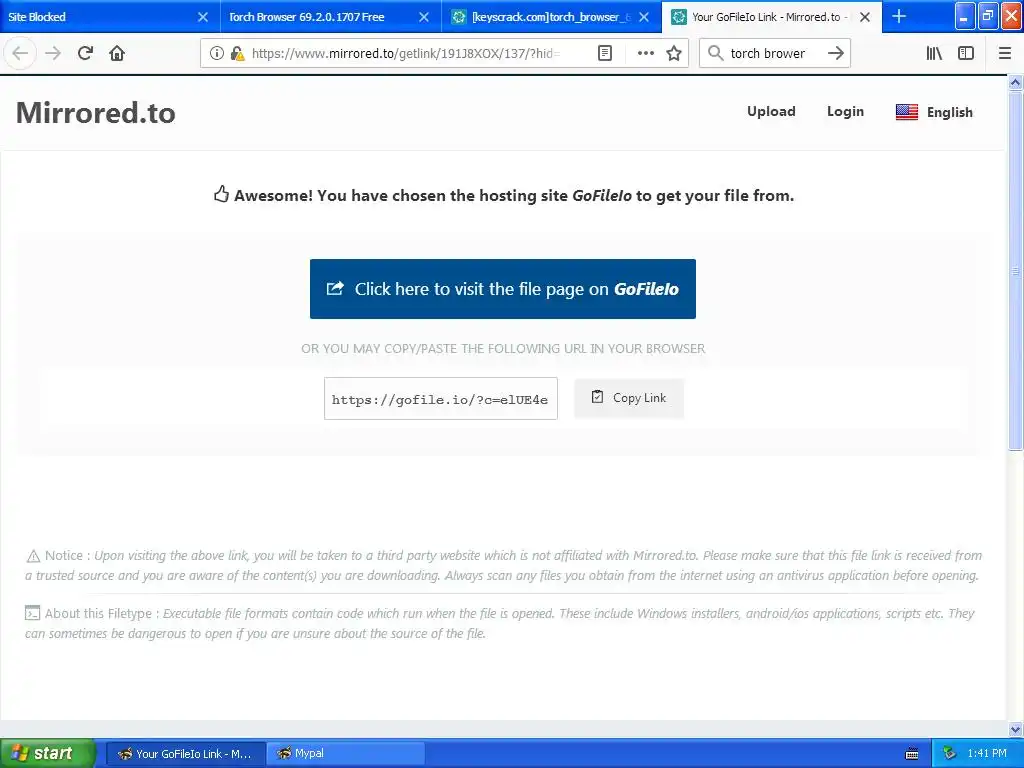Close the keyscrack.com tab
The width and height of the screenshot is (1024, 768).
point(644,17)
